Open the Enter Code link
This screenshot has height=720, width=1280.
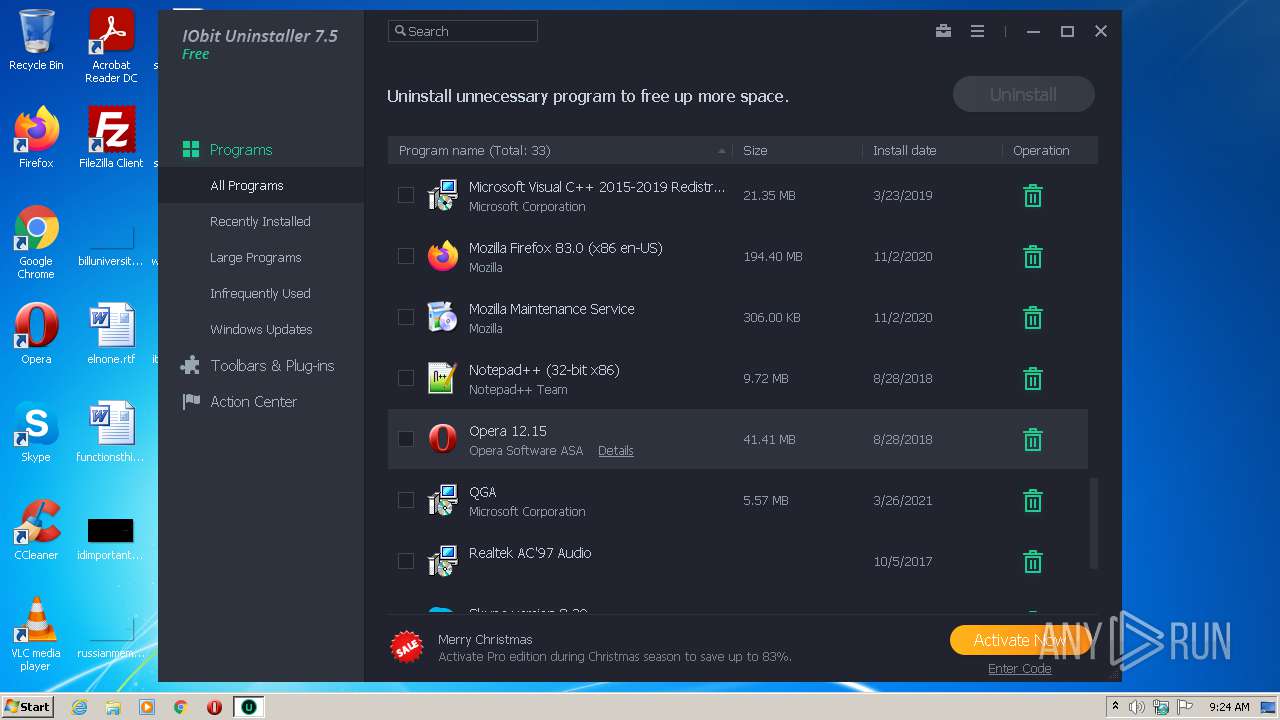point(1019,669)
